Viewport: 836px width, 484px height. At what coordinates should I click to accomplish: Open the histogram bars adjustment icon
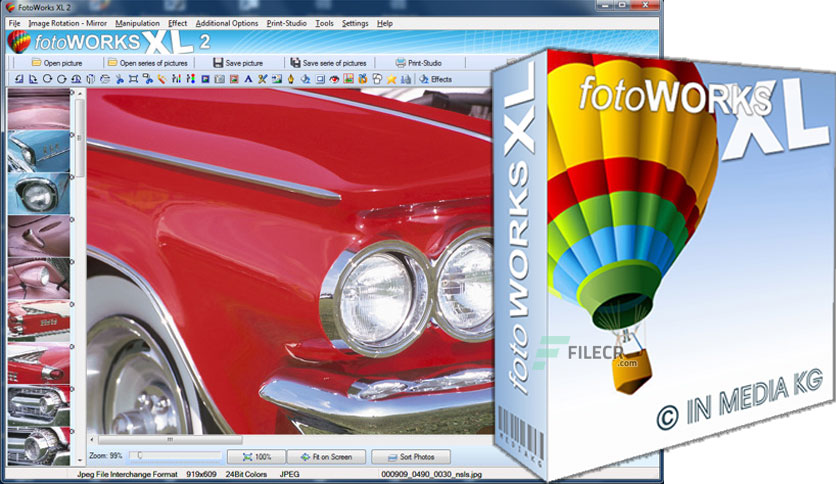pos(176,79)
